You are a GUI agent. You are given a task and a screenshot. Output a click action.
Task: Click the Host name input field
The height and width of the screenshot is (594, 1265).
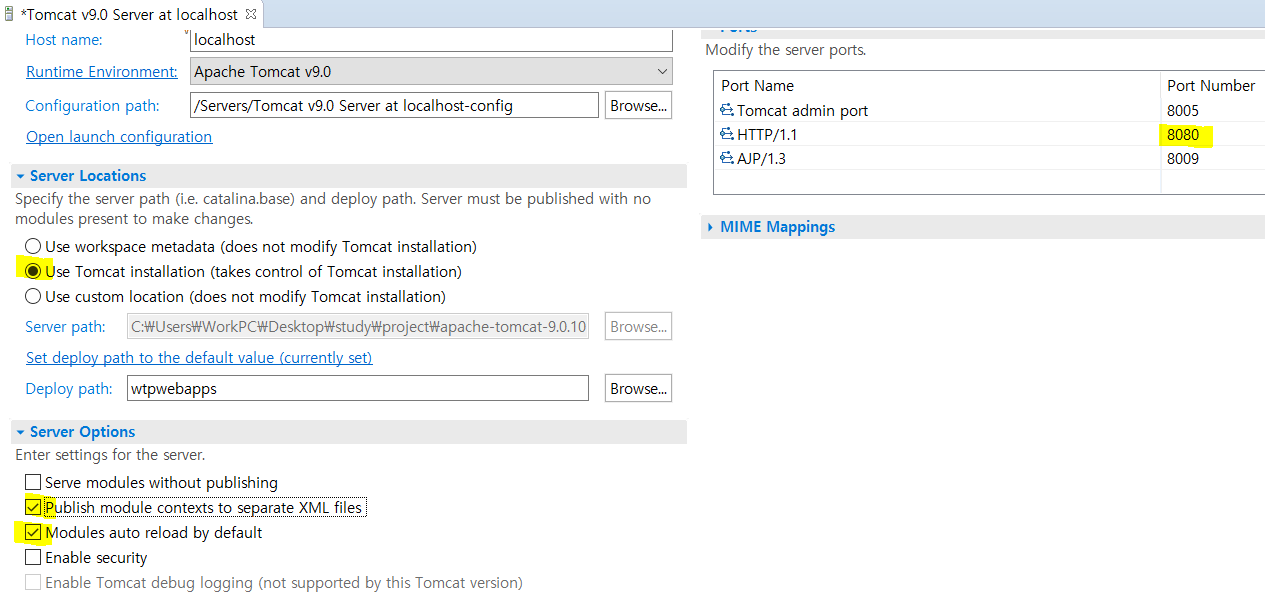coord(431,40)
